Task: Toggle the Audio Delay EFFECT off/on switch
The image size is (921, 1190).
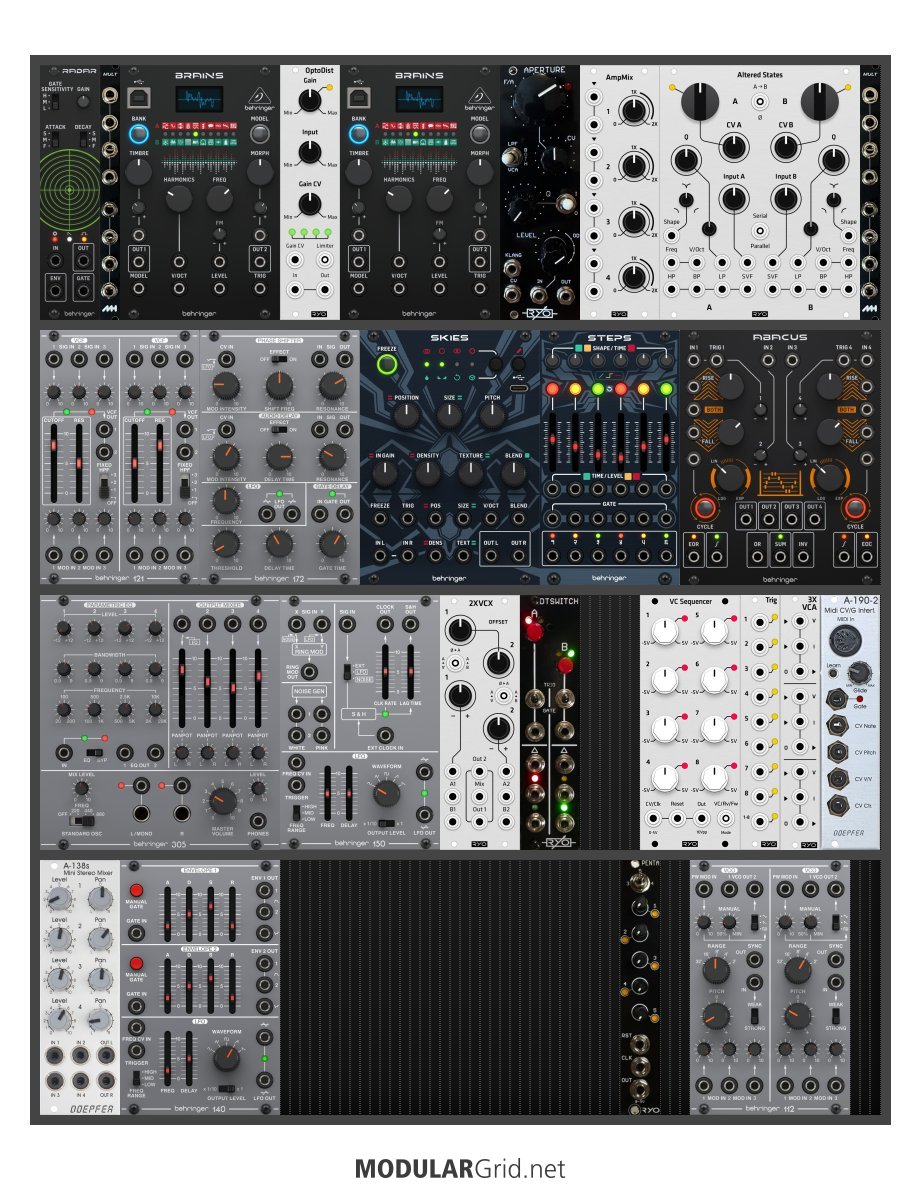Action: coord(279,428)
